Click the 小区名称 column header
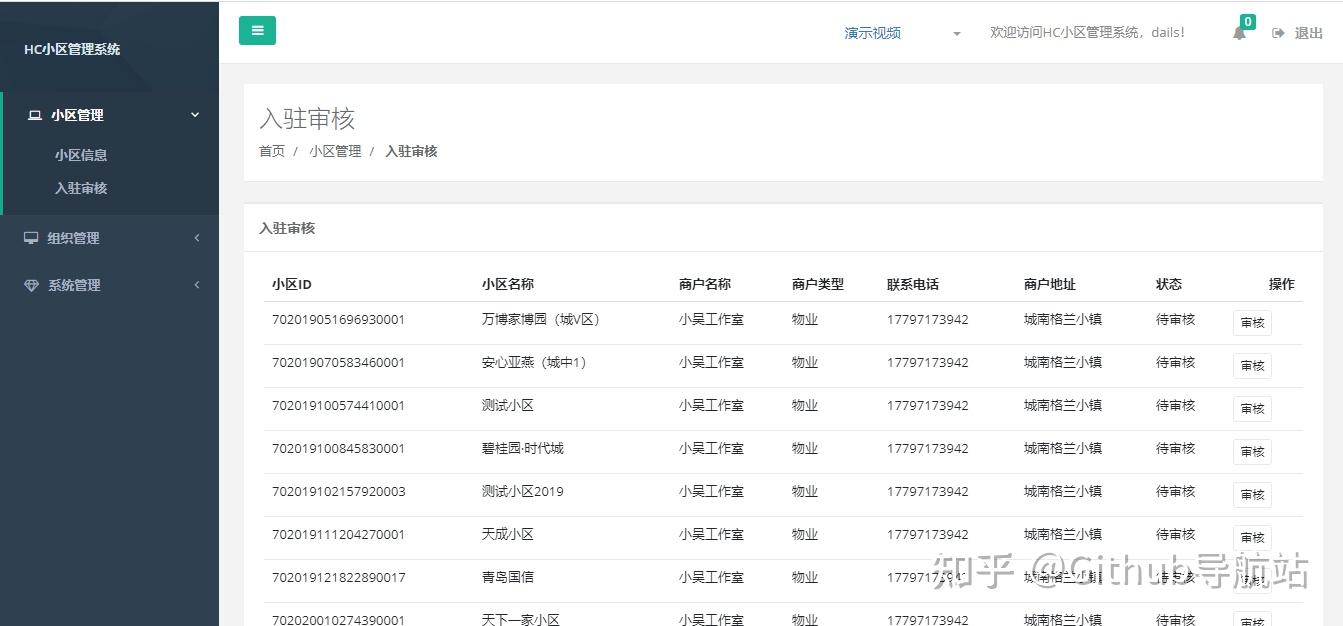This screenshot has height=626, width=1343. [508, 284]
